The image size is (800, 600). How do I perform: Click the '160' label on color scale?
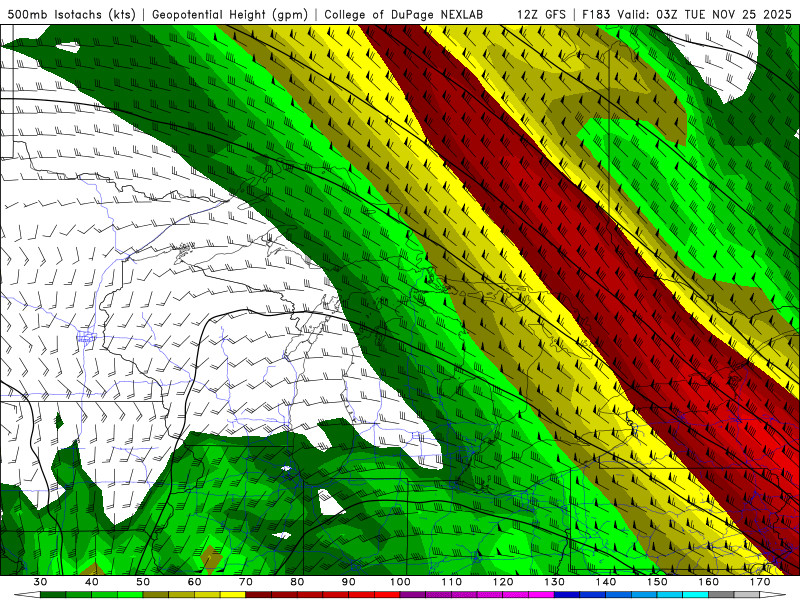[709, 582]
